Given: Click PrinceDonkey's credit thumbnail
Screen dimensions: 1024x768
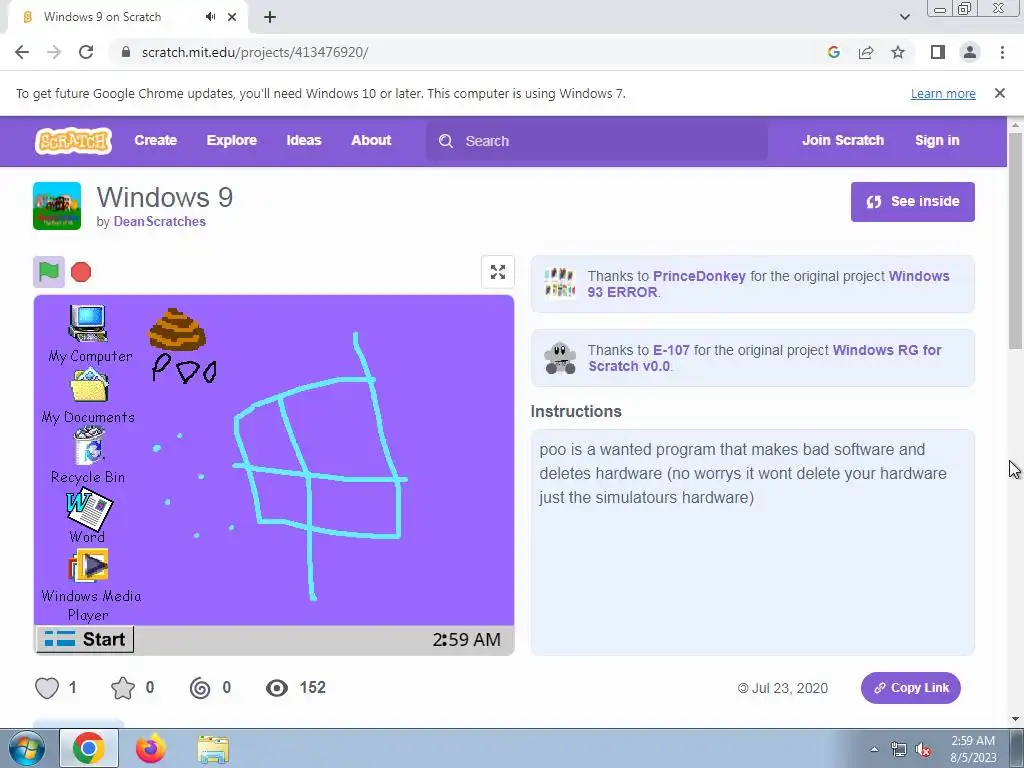Looking at the screenshot, I should (560, 282).
